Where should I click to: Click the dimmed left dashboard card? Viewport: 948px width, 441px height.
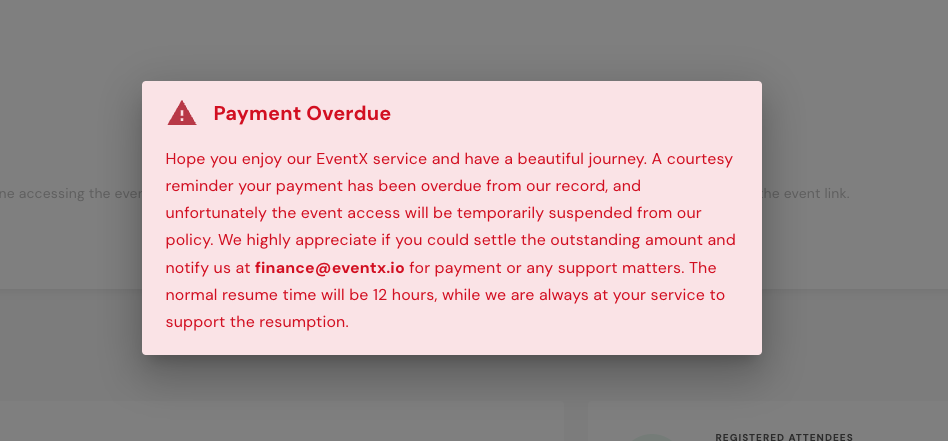[x=282, y=421]
